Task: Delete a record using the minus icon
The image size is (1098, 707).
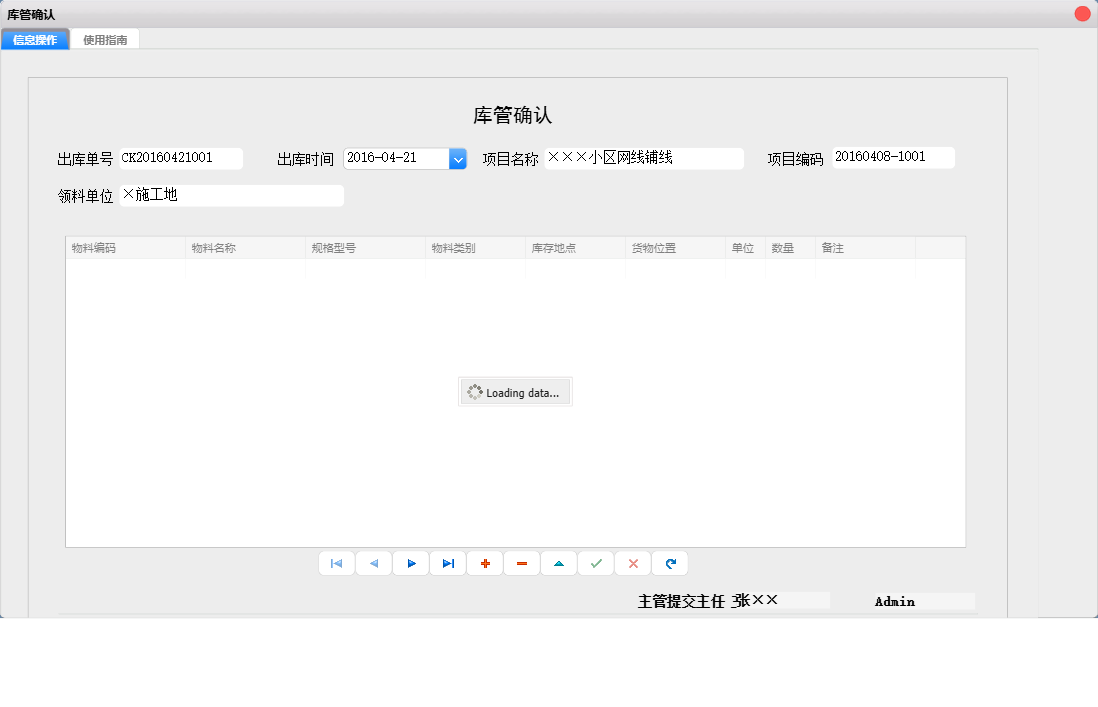Action: coord(521,563)
